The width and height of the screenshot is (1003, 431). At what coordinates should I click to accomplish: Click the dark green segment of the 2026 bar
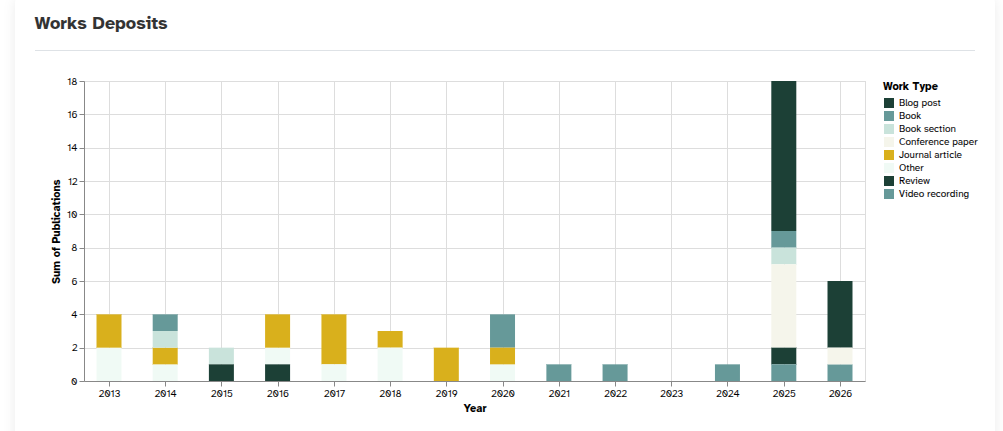(840, 315)
